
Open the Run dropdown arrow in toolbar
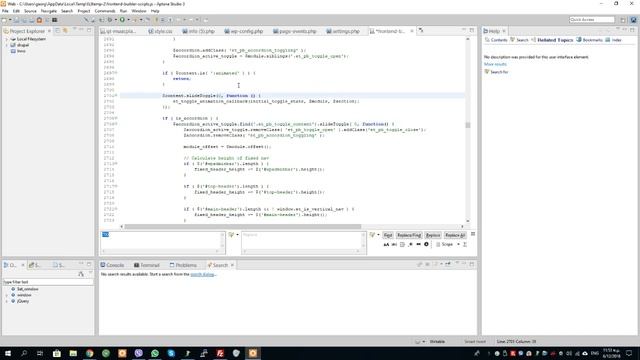point(128,20)
